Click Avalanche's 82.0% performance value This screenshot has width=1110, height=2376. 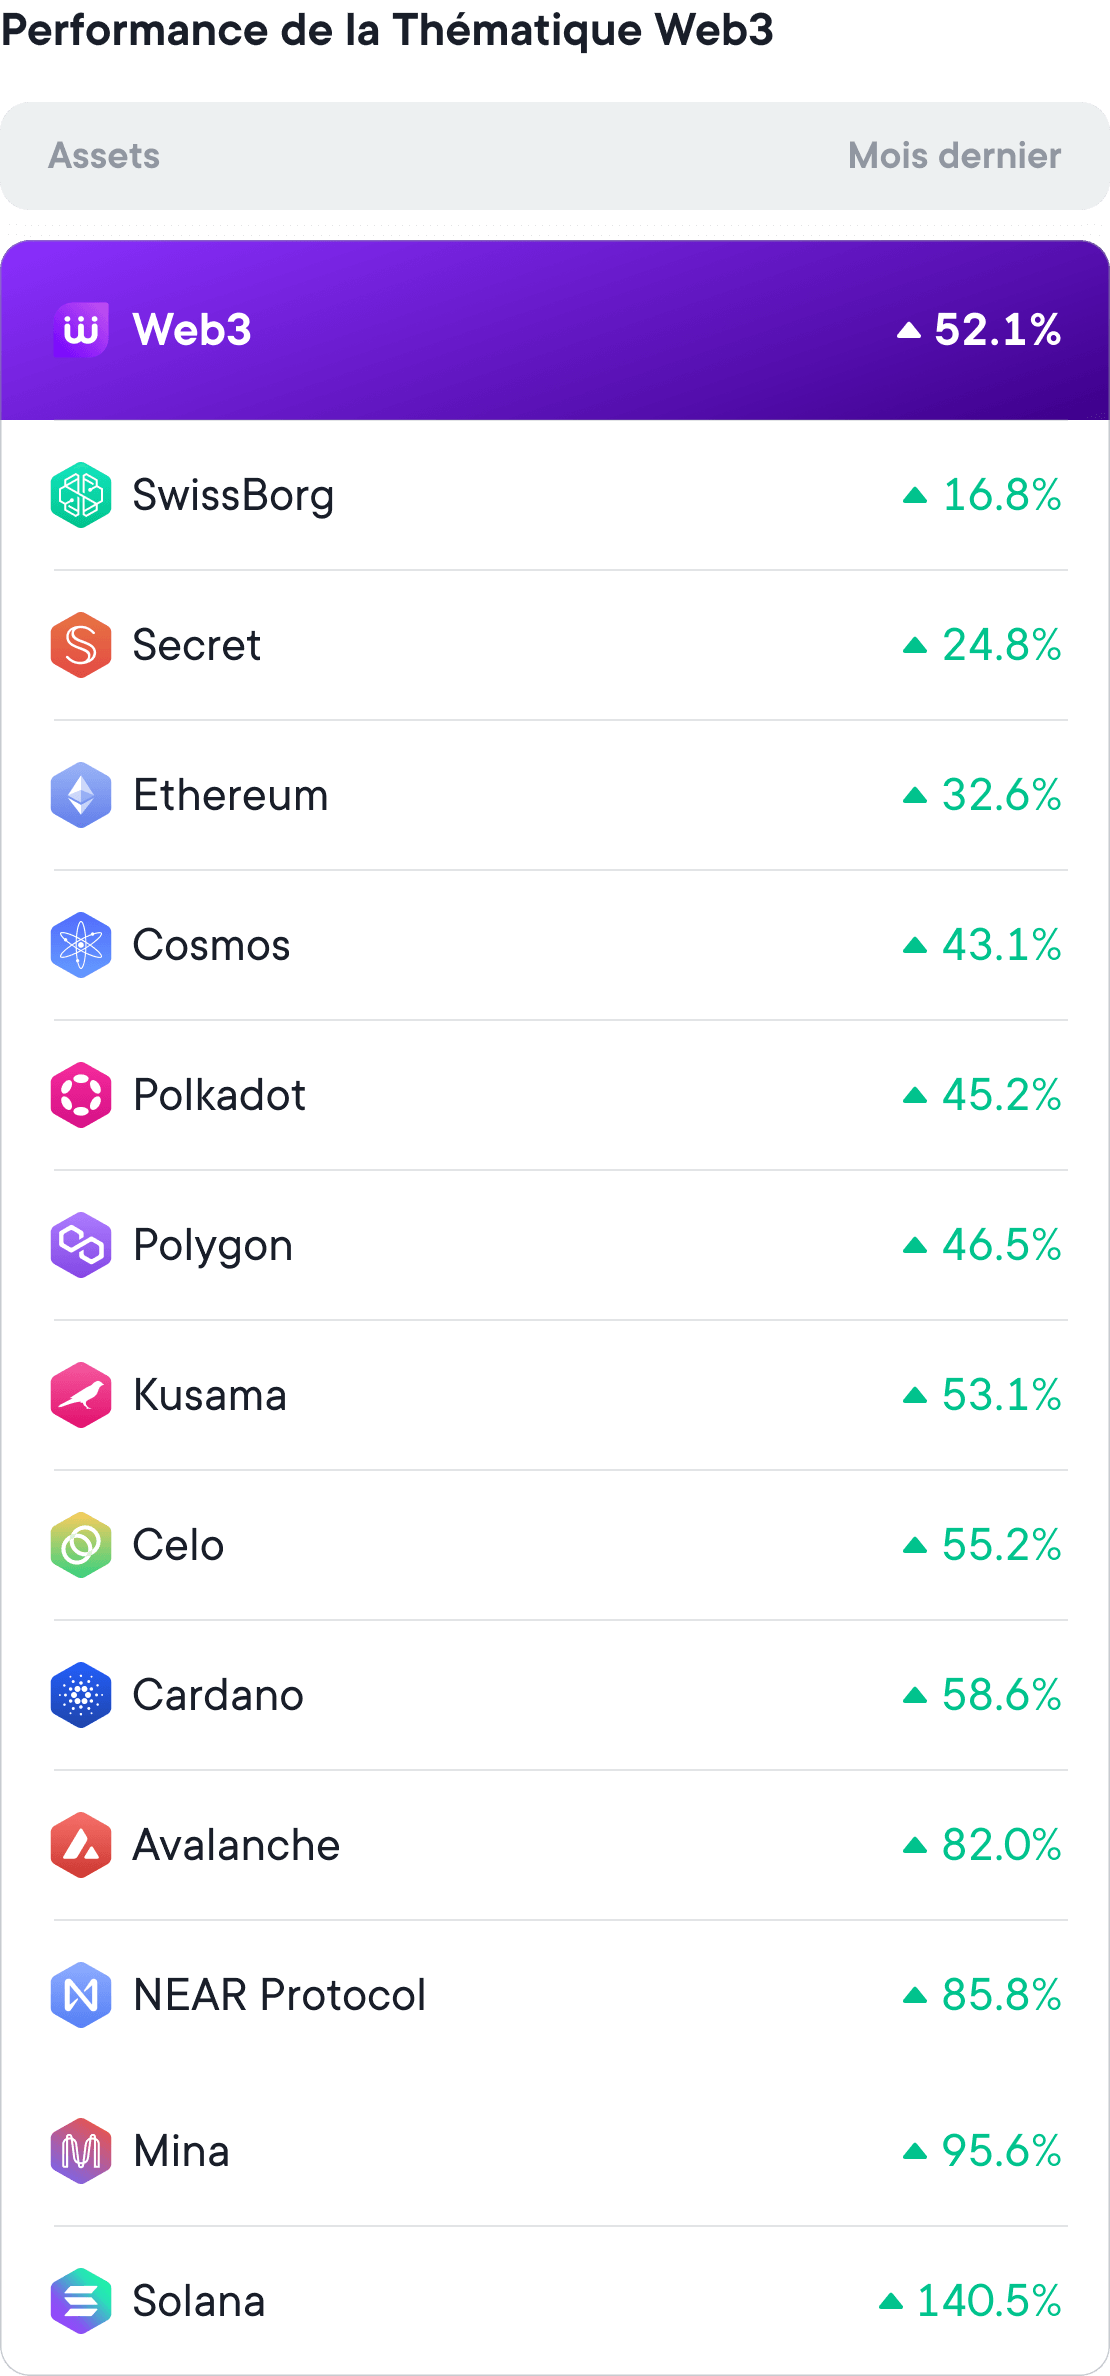pyautogui.click(x=1000, y=1845)
